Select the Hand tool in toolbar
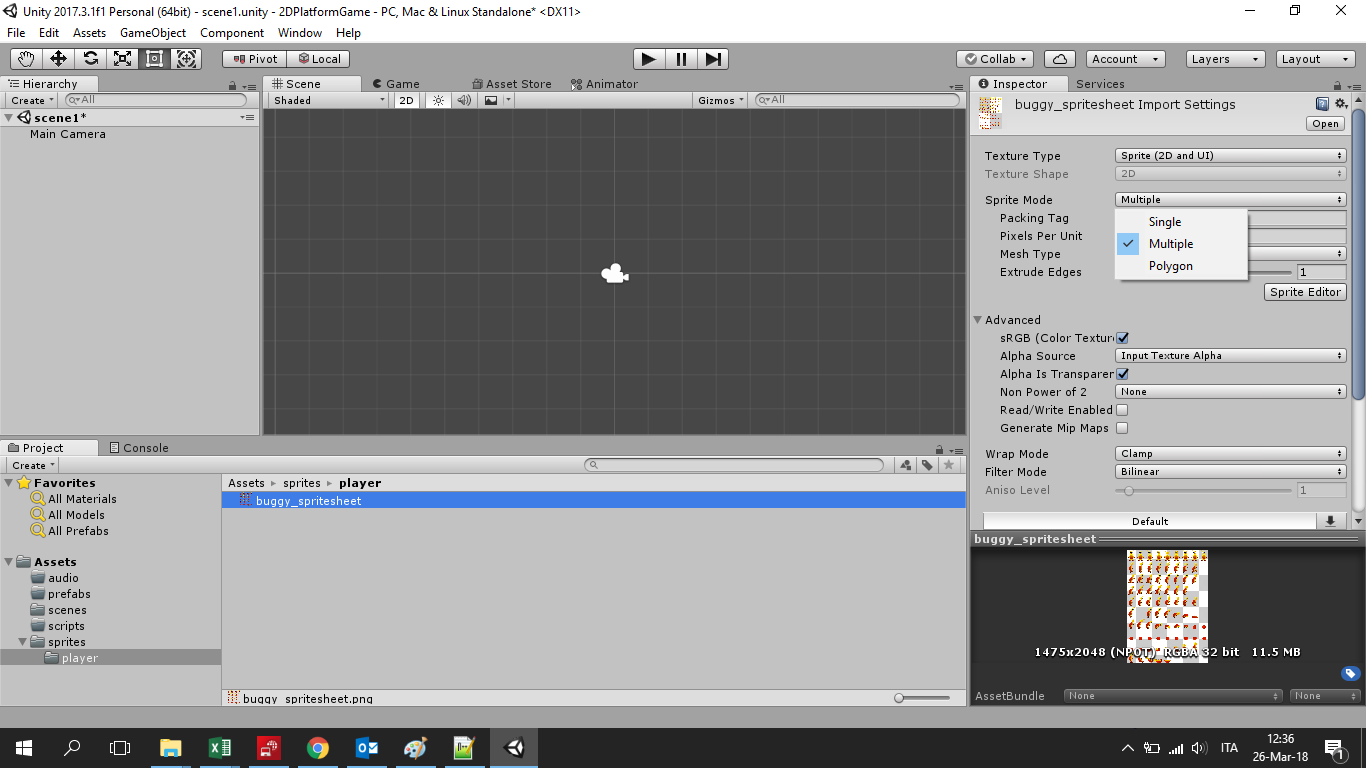 (26, 59)
